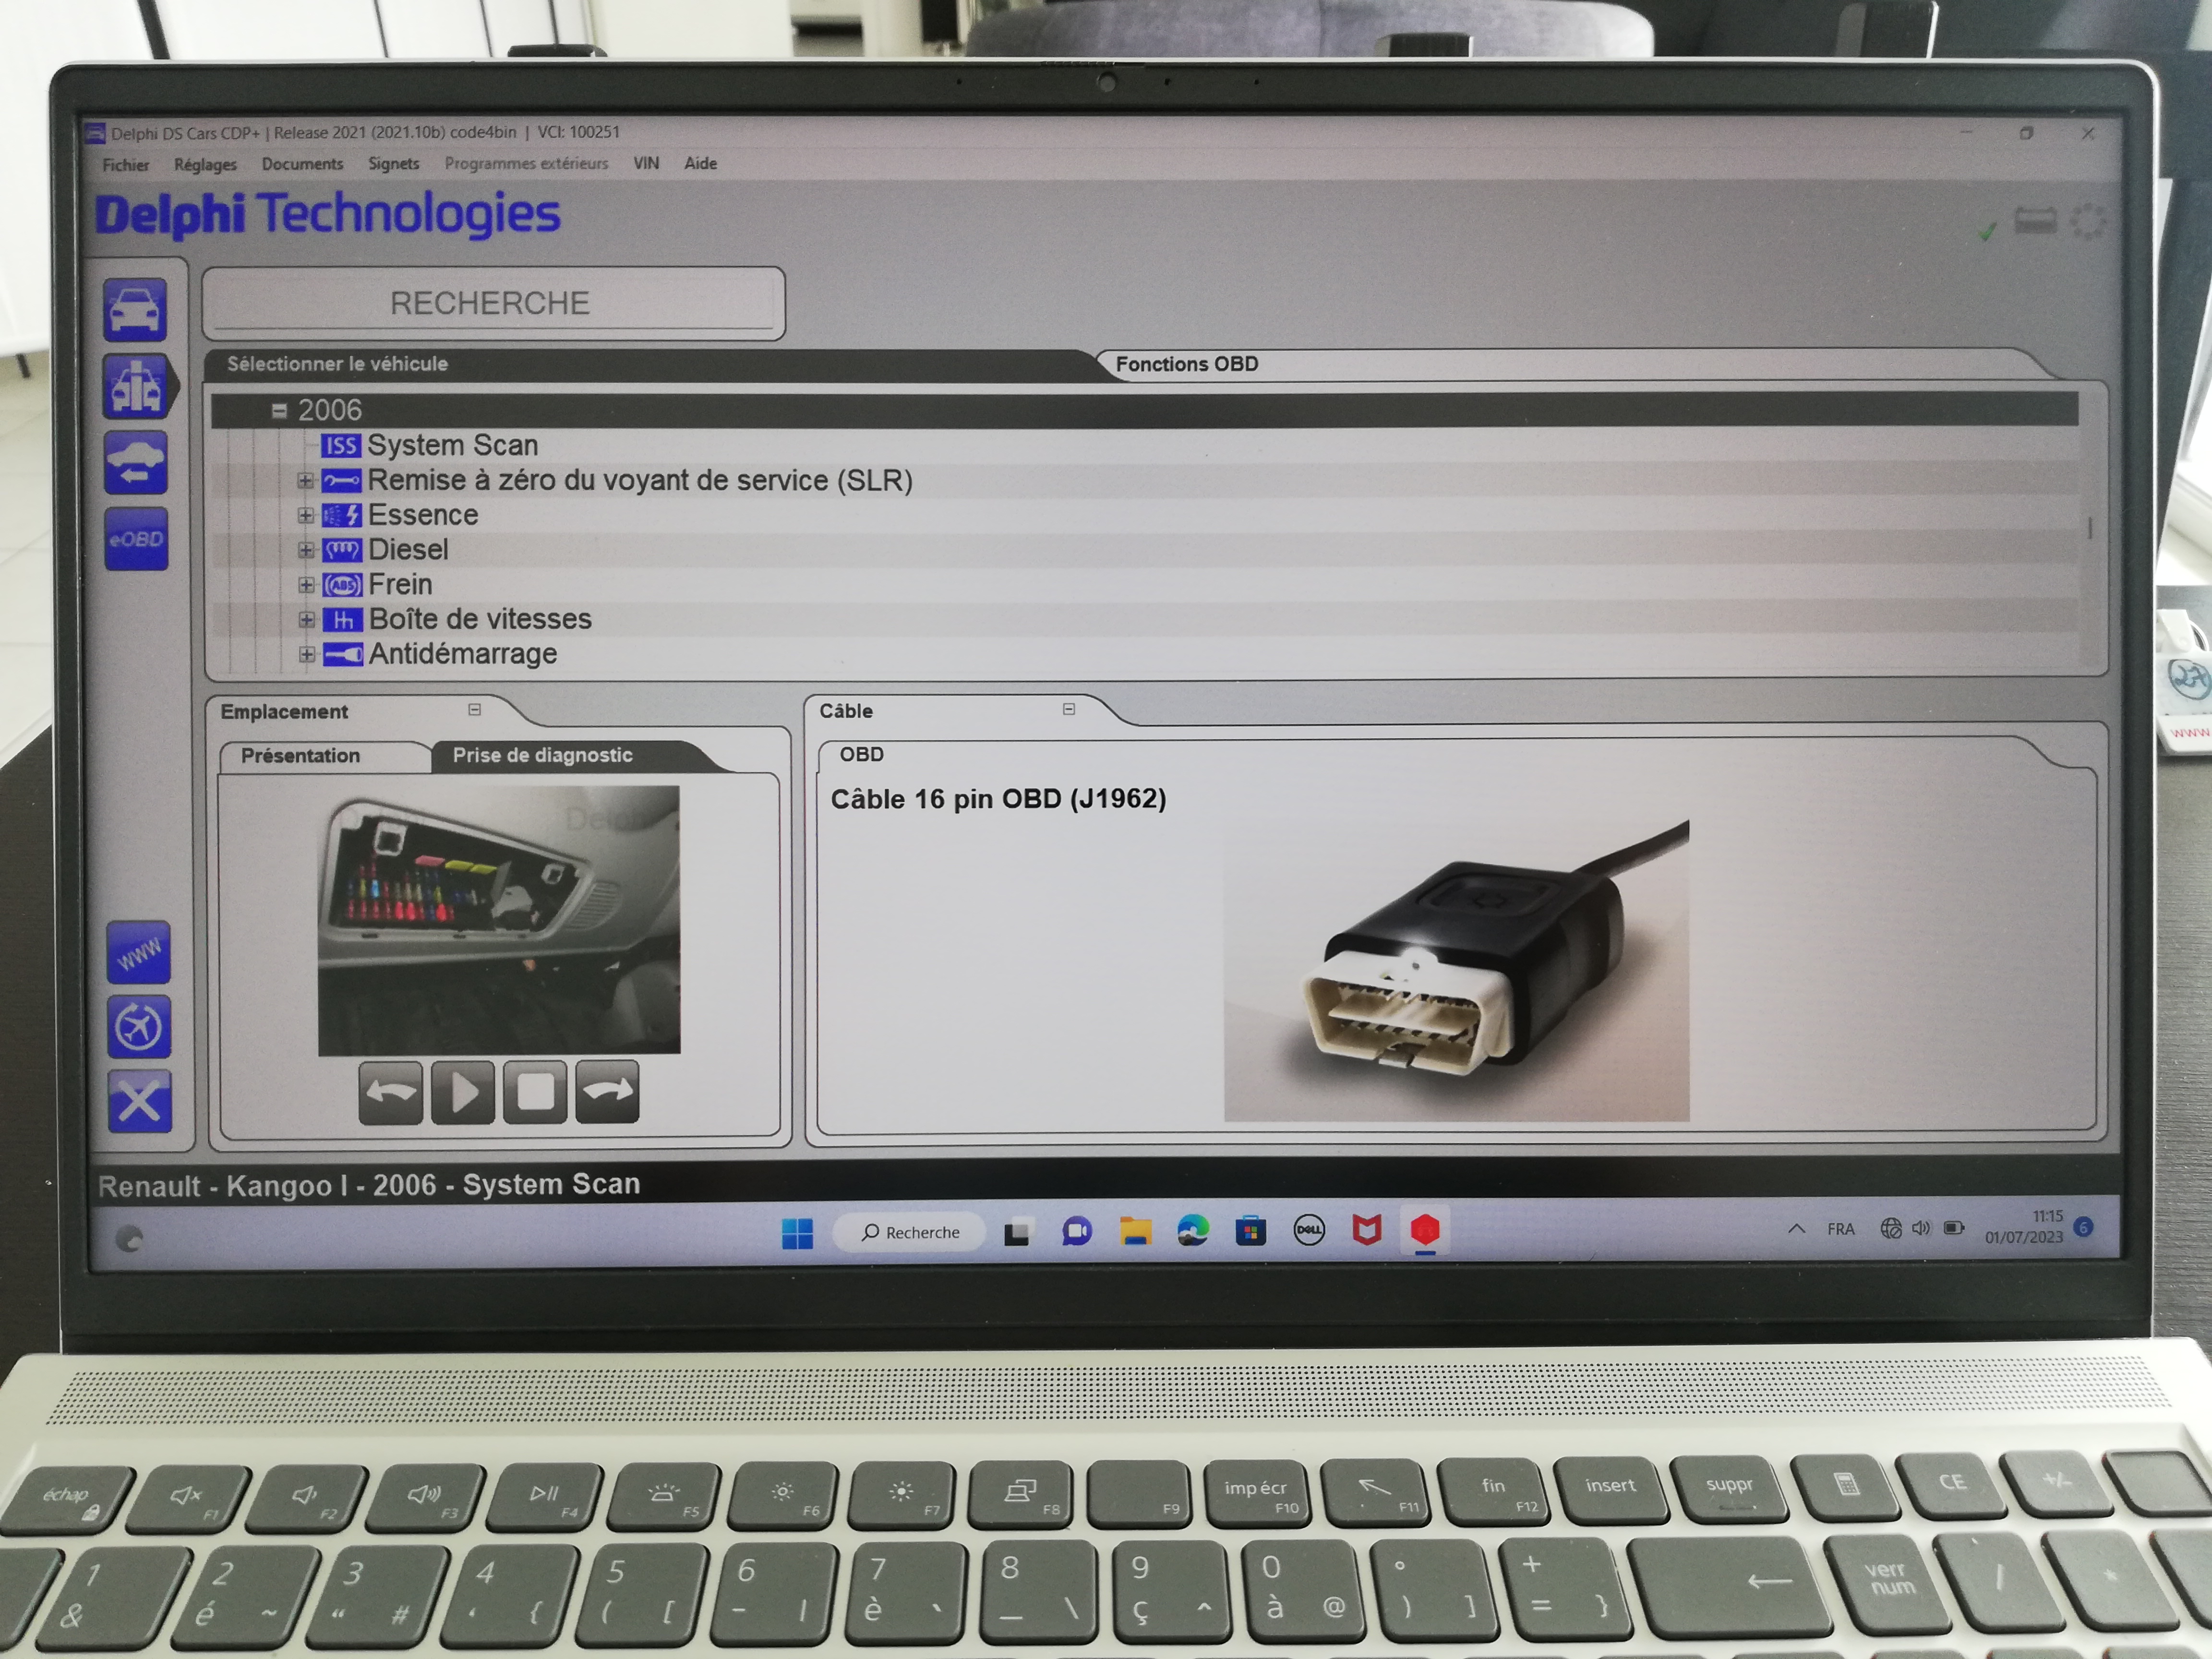Click the fuse box location thumbnail
The width and height of the screenshot is (2212, 1659).
499,920
